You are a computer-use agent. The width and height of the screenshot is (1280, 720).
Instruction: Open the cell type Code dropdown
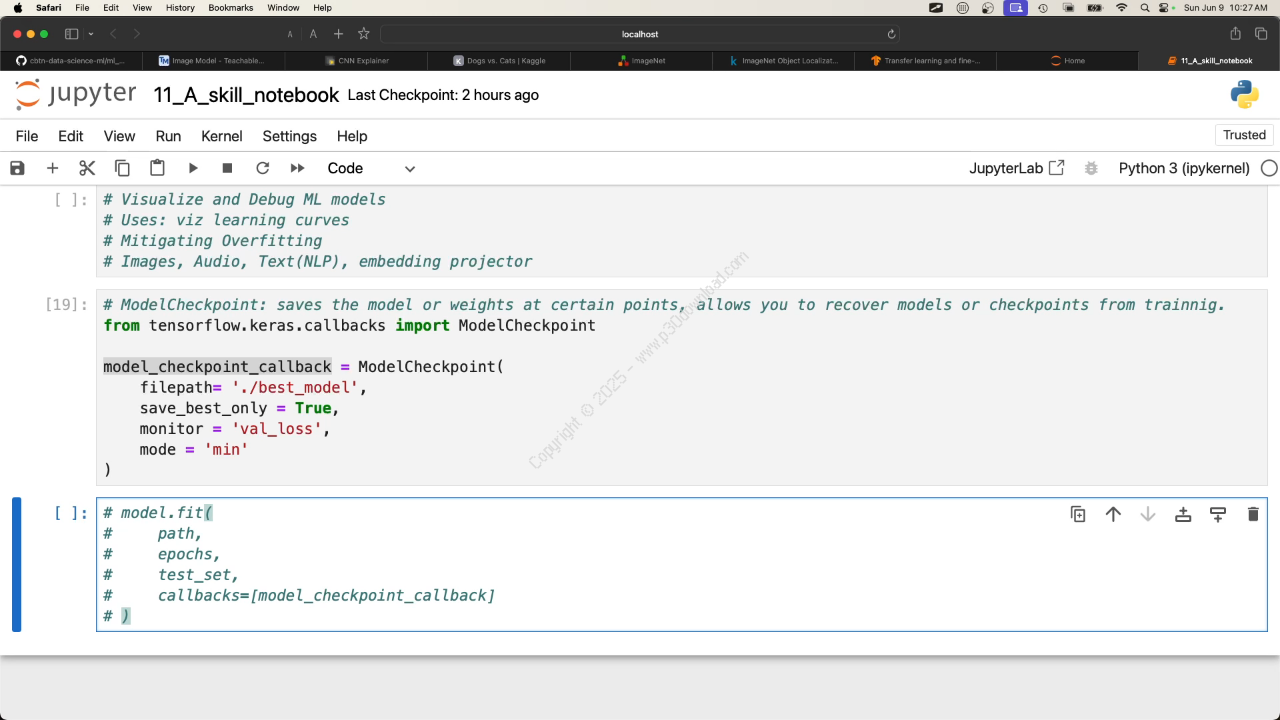[x=371, y=168]
